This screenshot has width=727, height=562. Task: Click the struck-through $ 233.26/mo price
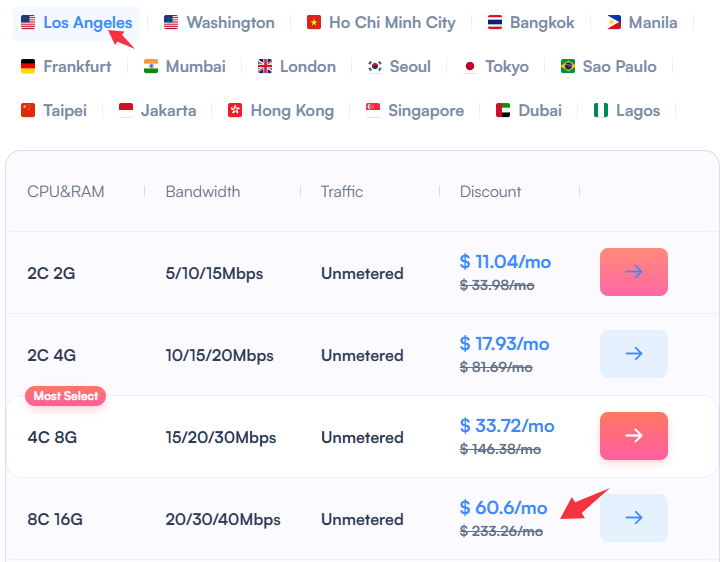(501, 531)
